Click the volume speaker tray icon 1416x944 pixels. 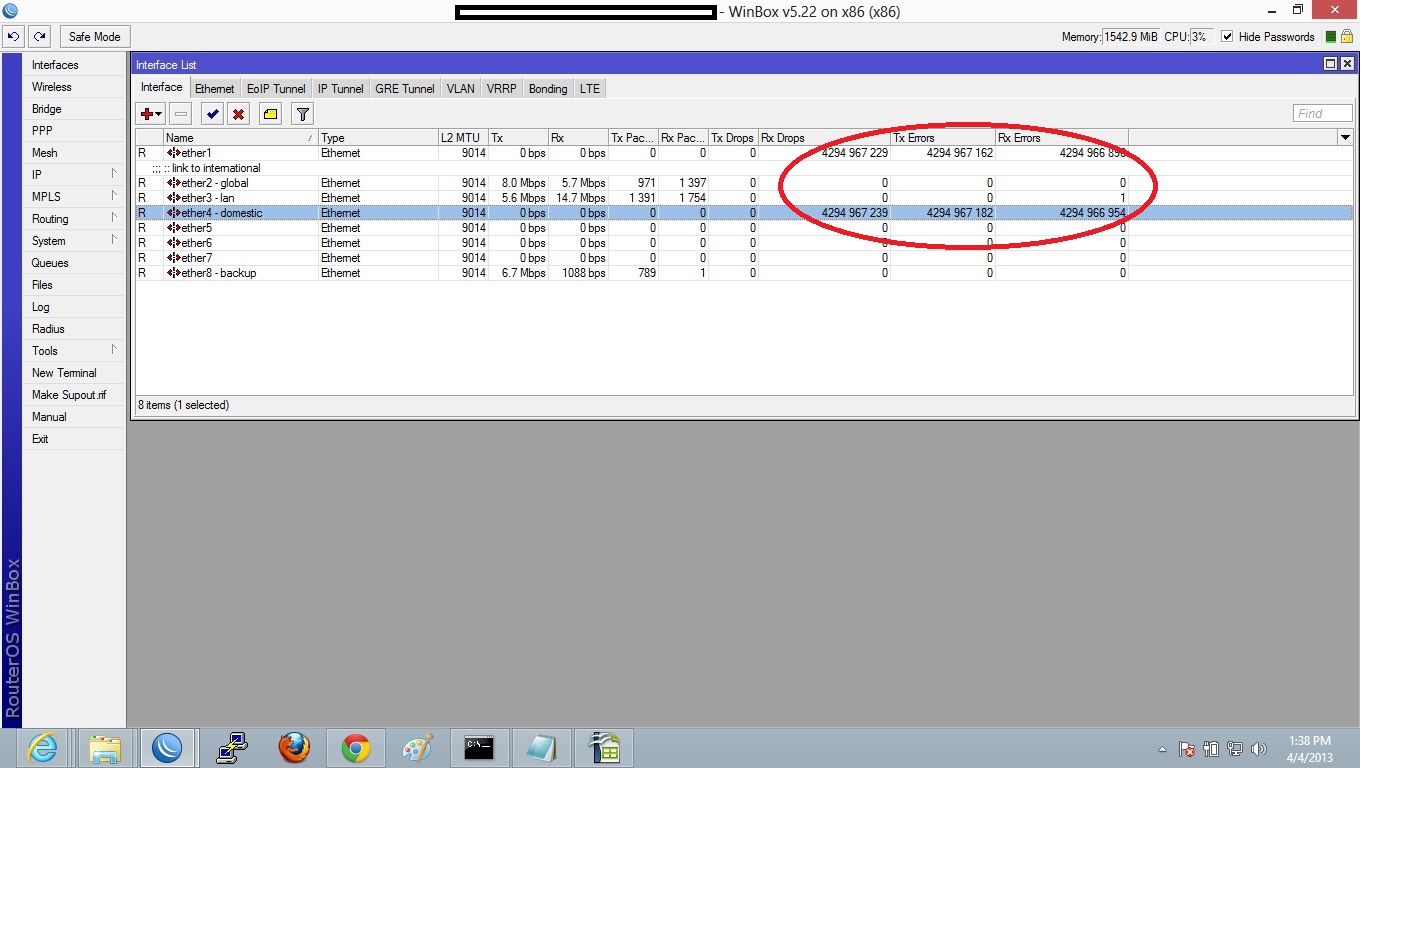pos(1259,749)
